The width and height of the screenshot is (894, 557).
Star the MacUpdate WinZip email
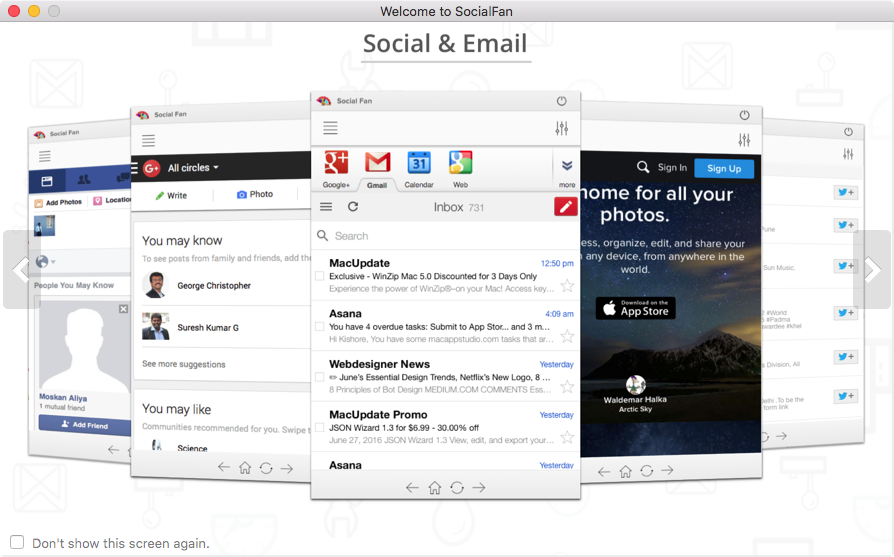pos(567,286)
